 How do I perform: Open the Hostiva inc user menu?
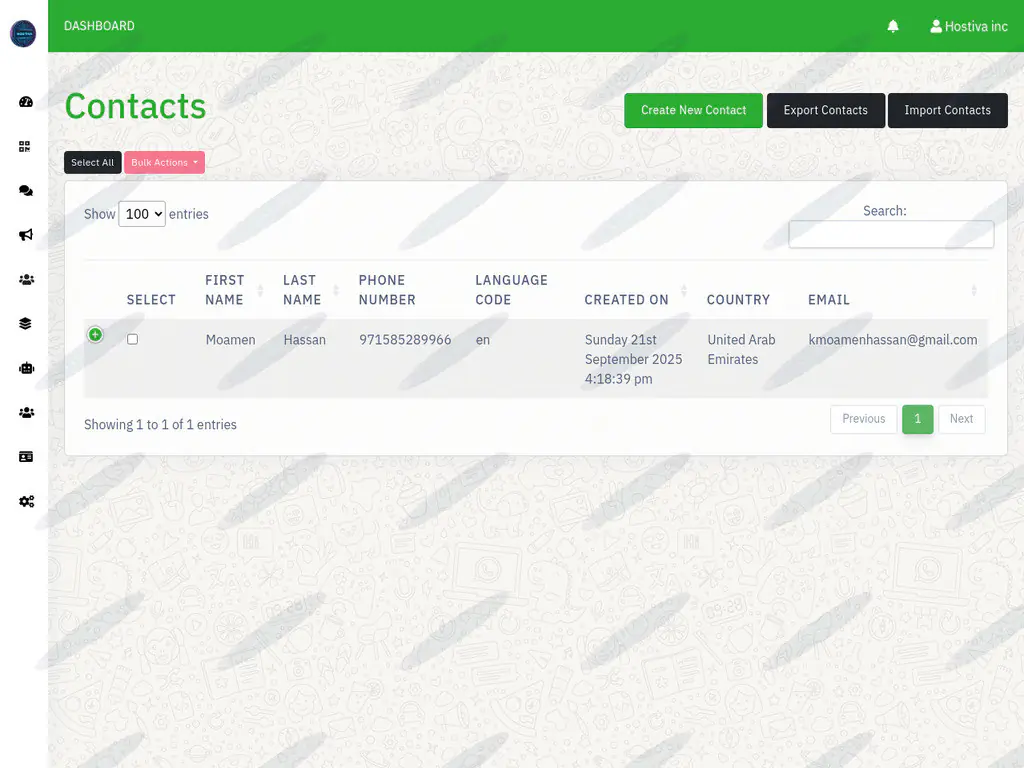coord(968,26)
